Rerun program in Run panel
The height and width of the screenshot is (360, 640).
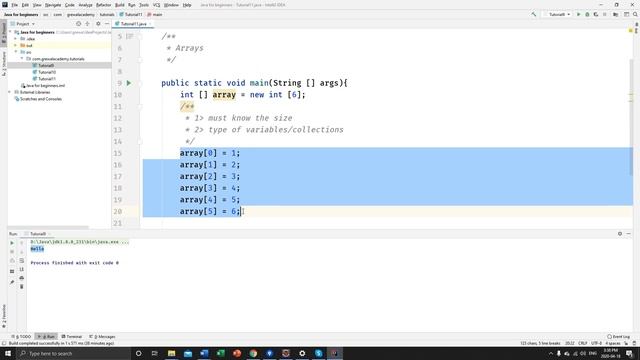tap(12, 243)
